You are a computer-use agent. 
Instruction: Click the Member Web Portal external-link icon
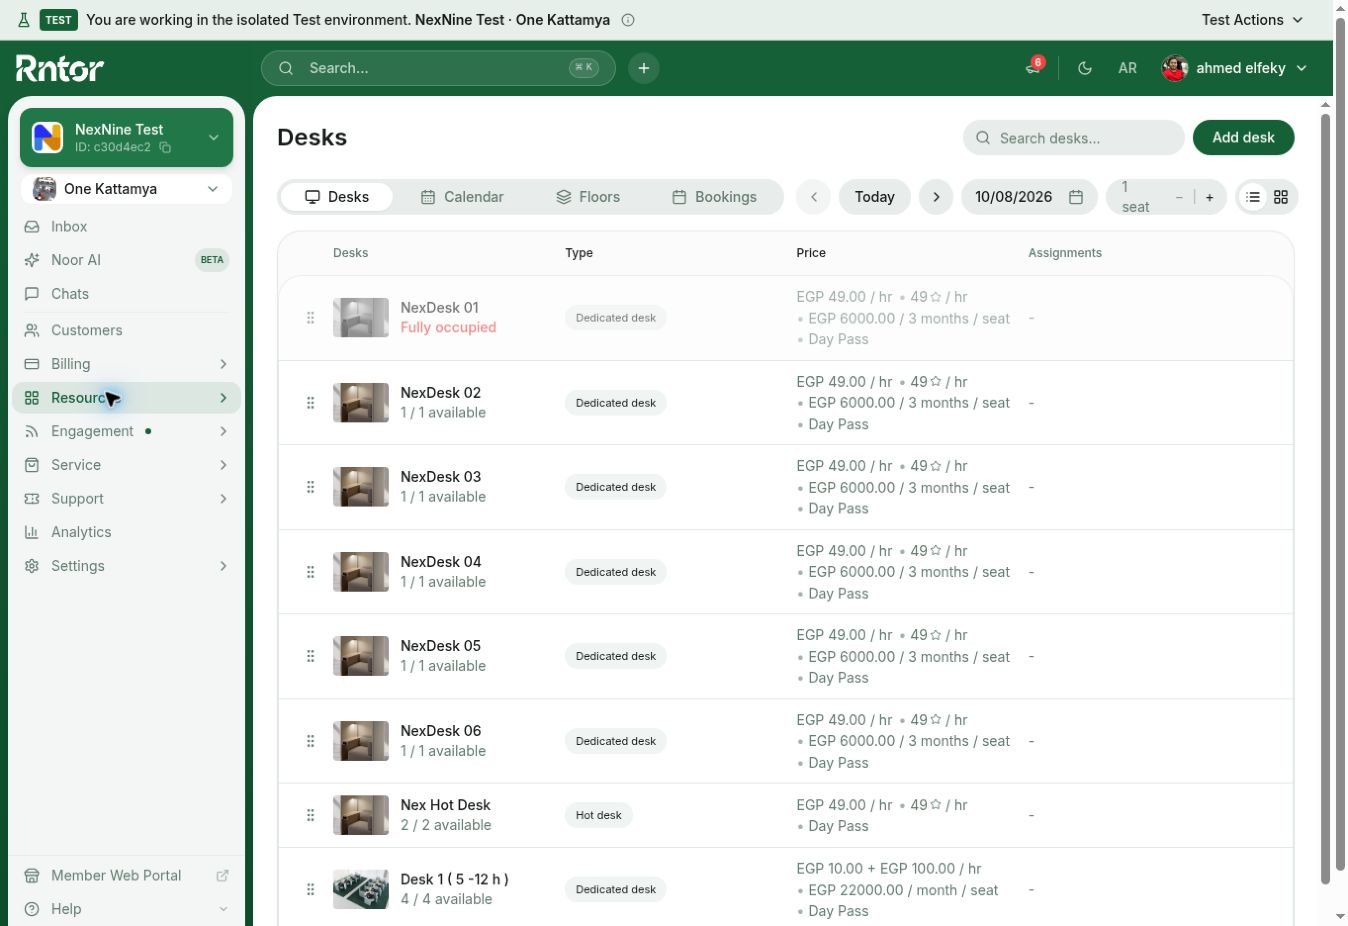click(222, 875)
